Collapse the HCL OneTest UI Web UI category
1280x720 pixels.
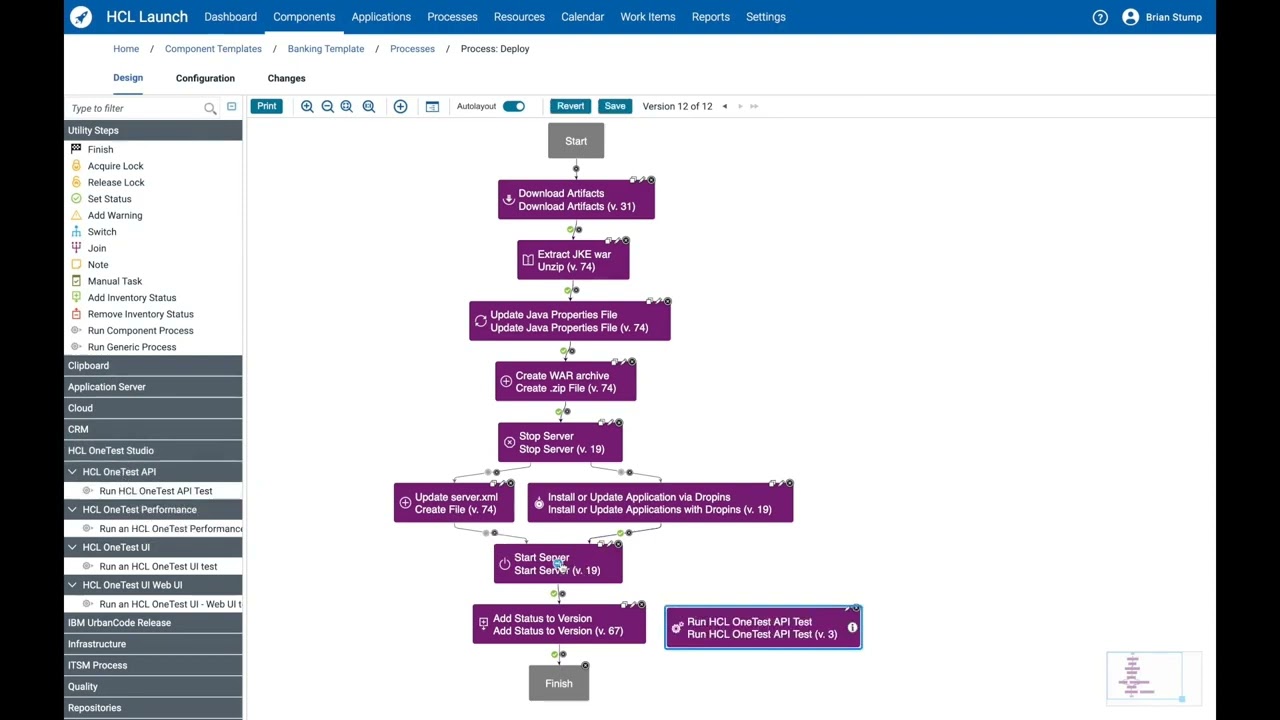click(x=72, y=585)
